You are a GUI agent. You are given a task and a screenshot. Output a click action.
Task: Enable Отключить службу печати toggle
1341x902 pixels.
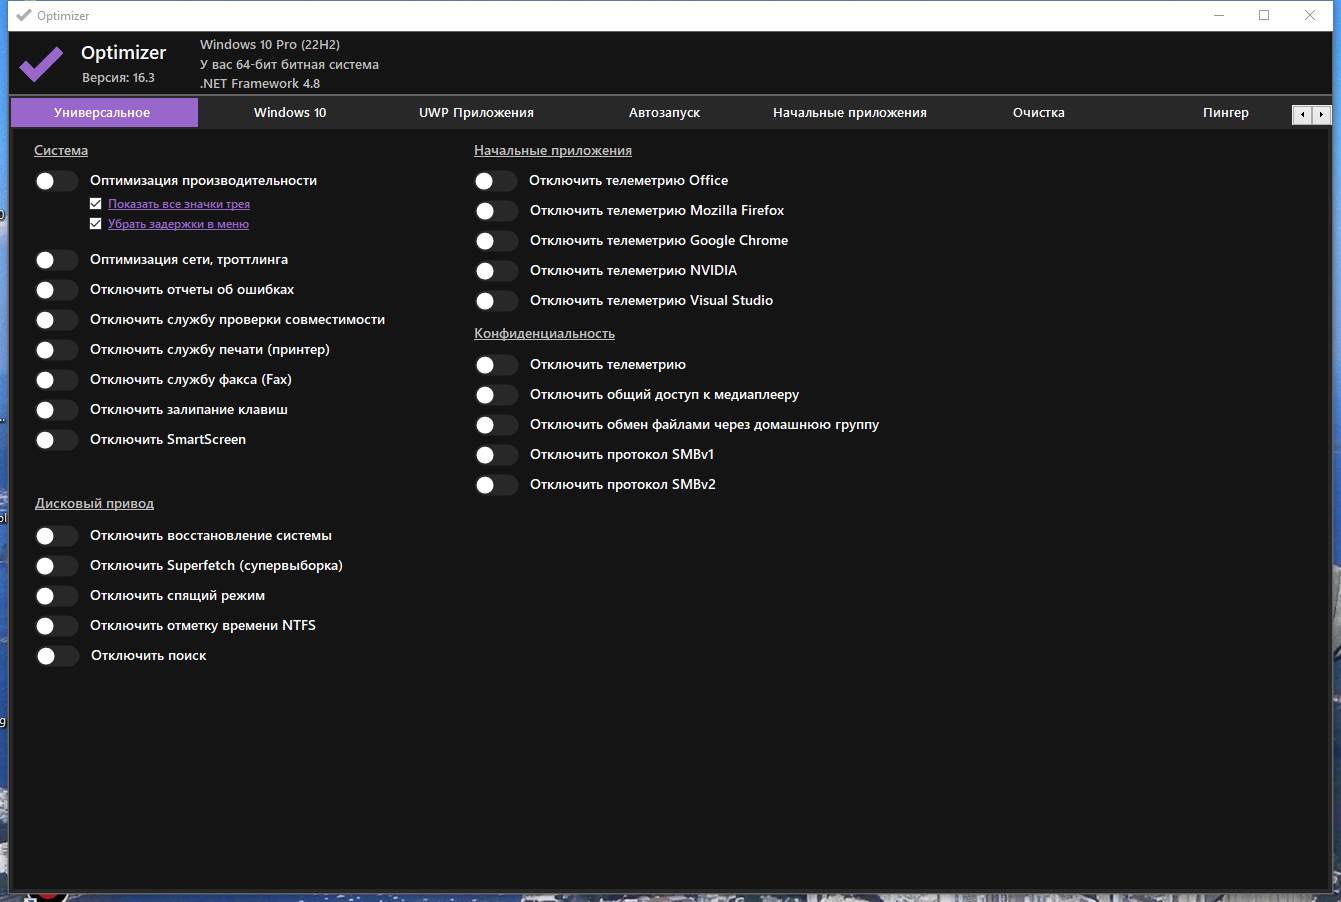click(56, 350)
